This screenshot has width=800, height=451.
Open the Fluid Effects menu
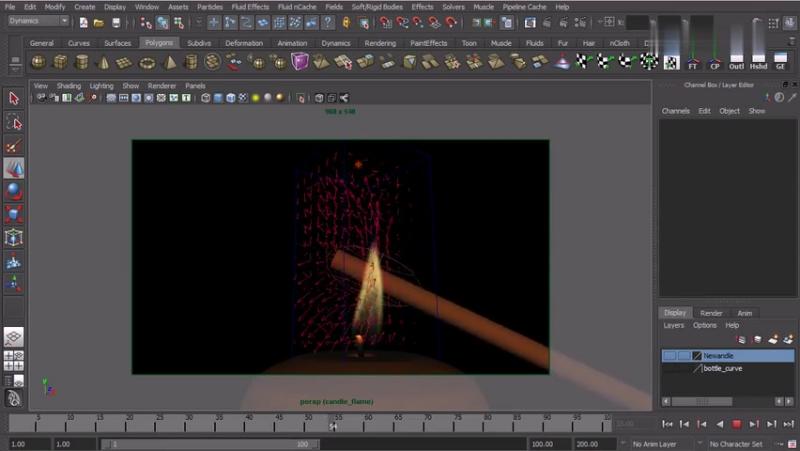click(249, 6)
